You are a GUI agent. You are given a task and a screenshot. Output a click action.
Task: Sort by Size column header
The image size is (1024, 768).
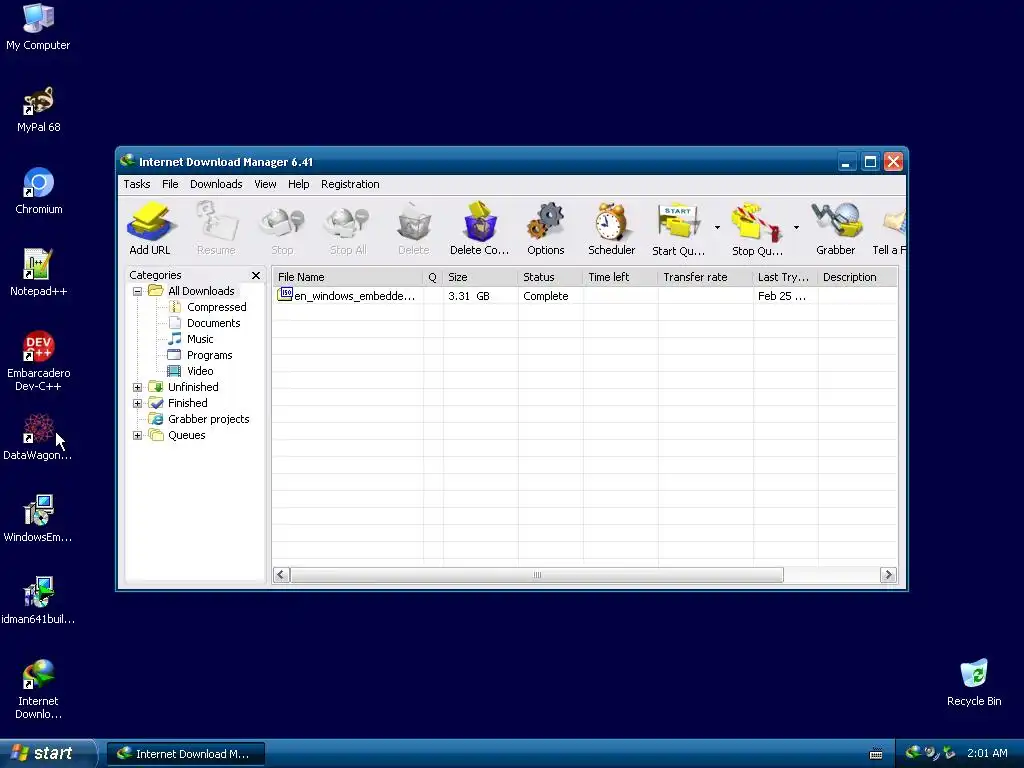[x=480, y=277]
